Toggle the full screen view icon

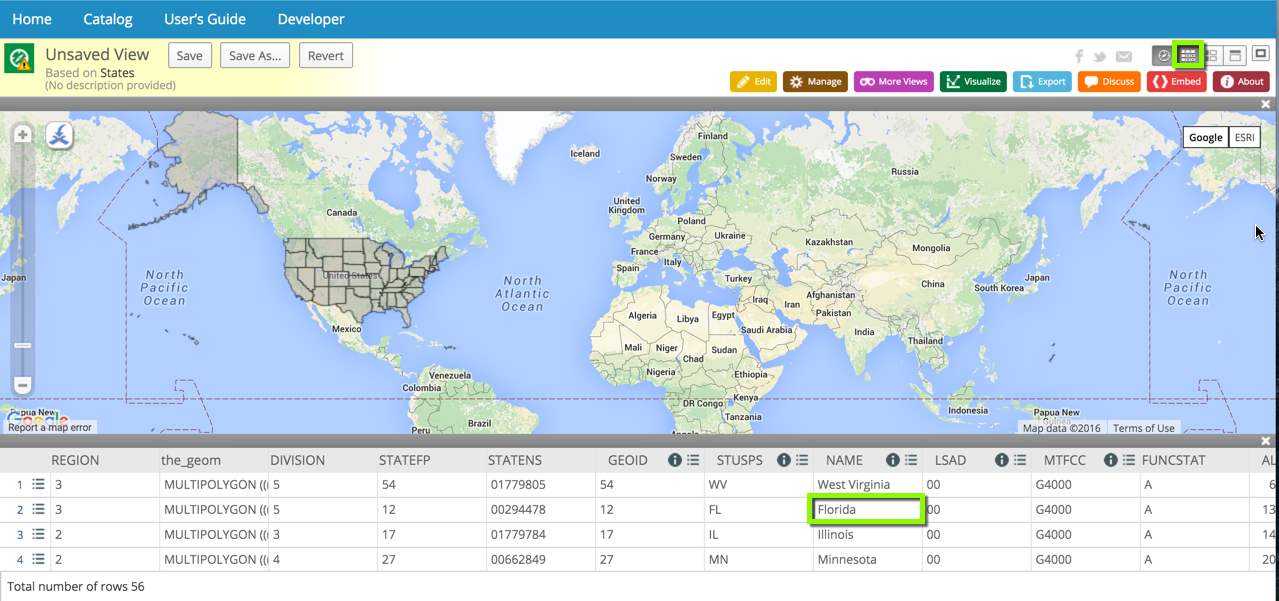(1261, 54)
